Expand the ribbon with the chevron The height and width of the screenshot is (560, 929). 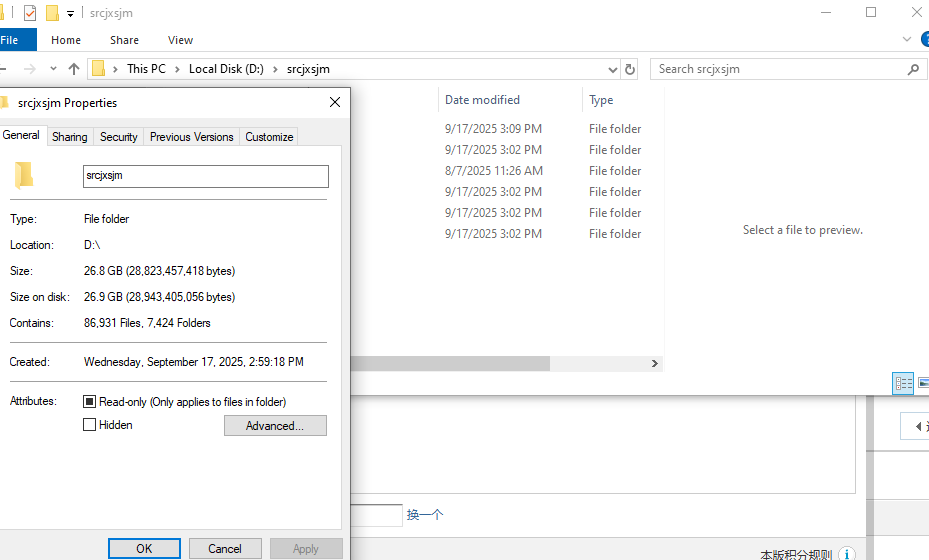[x=906, y=39]
